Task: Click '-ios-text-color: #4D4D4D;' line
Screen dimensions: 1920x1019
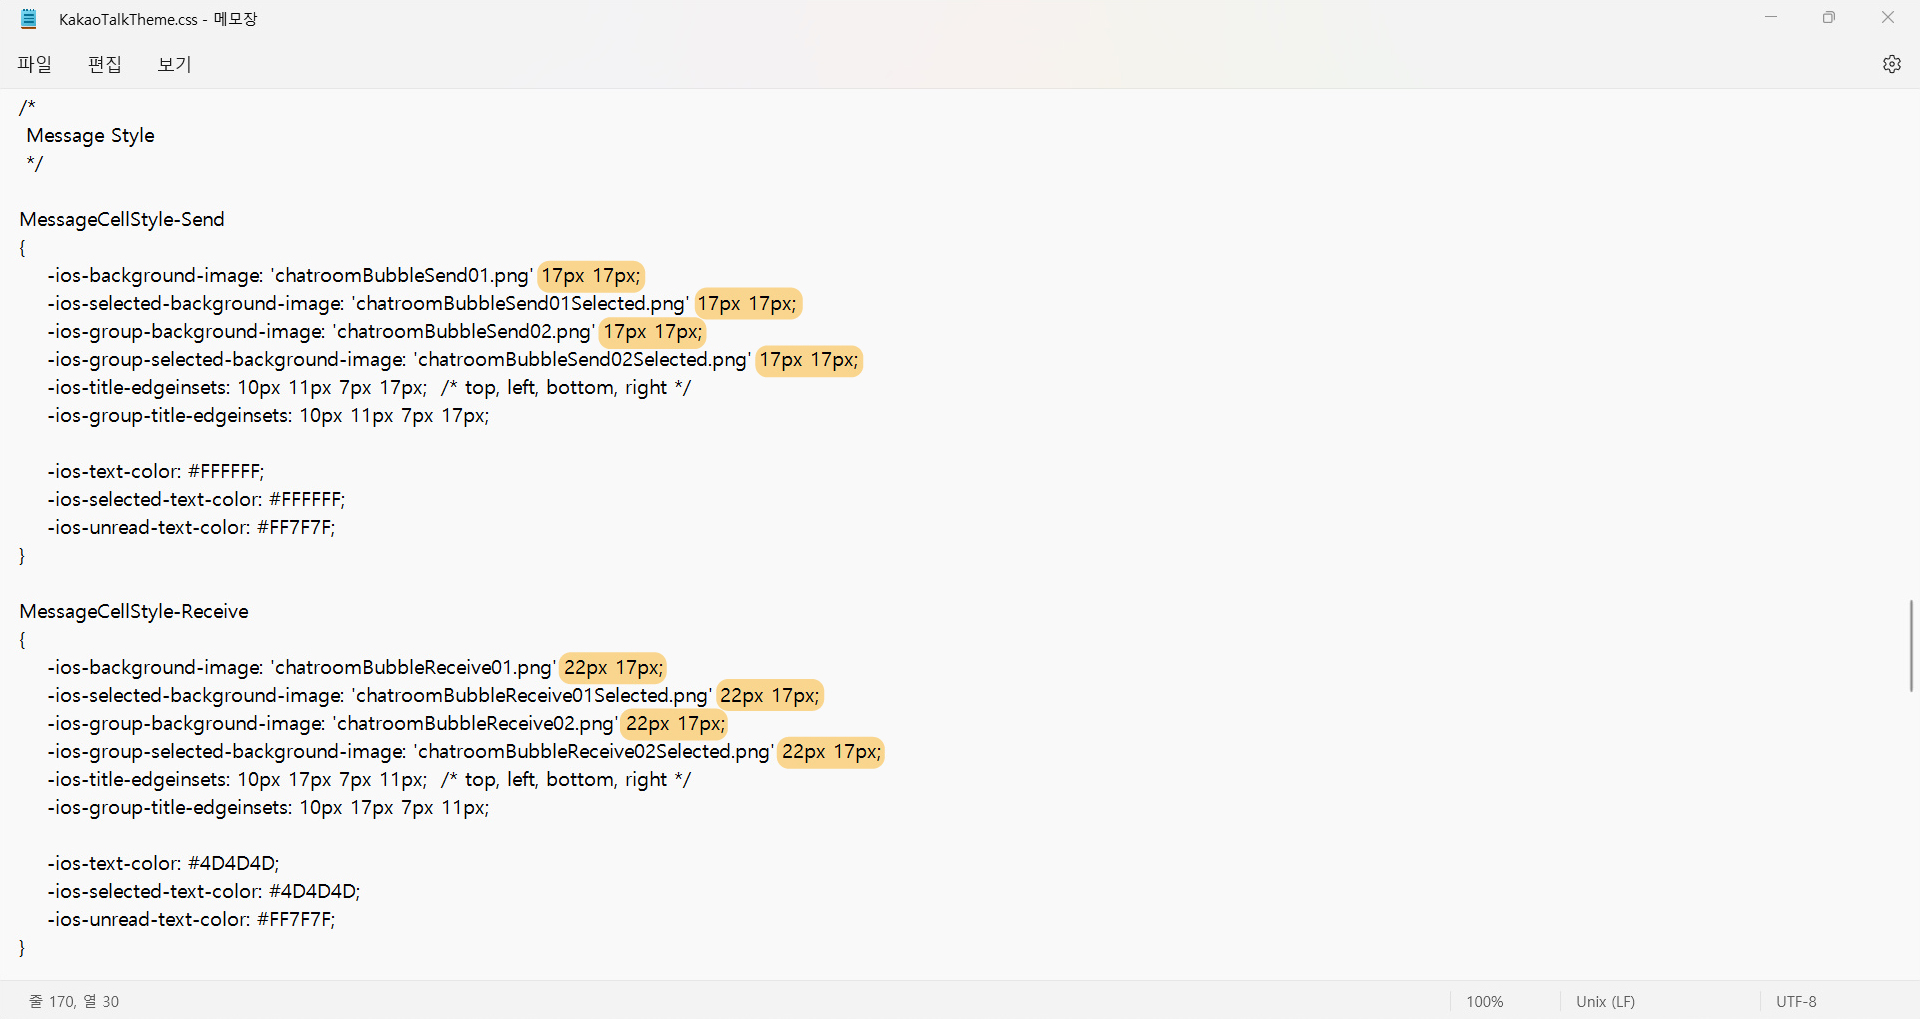Action: (163, 863)
